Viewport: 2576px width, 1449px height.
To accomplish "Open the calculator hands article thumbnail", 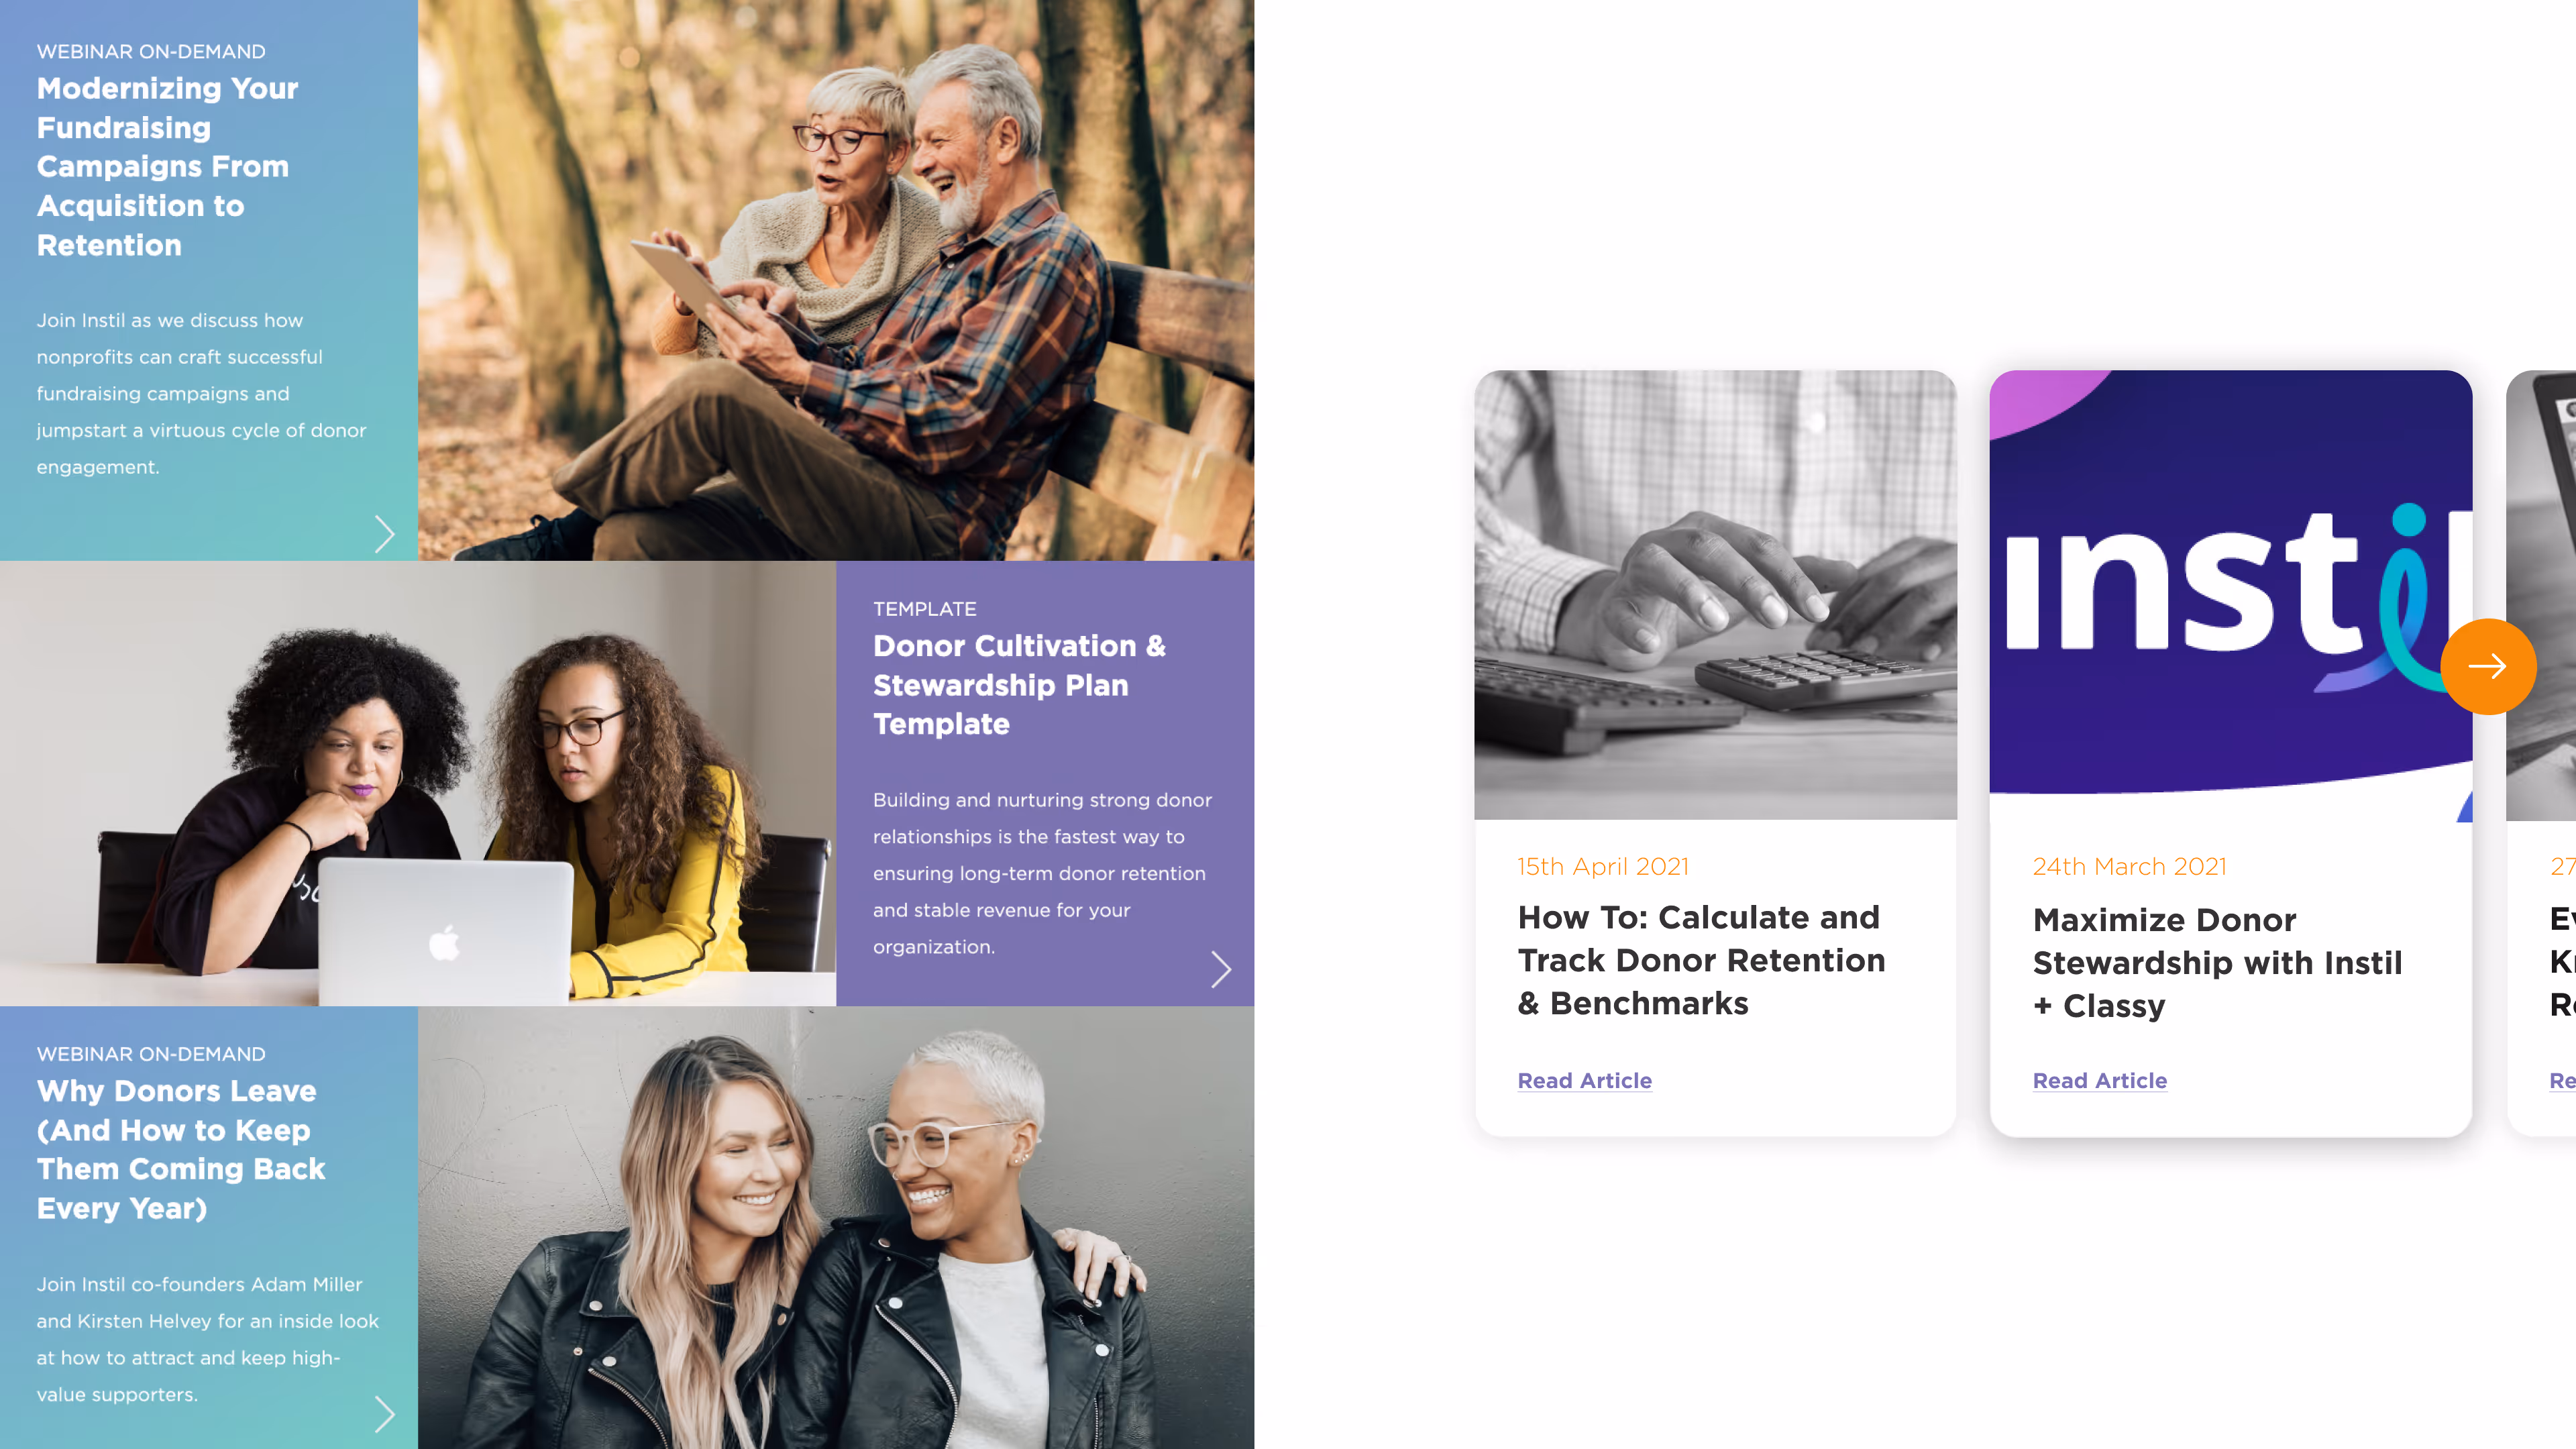I will pos(1715,595).
